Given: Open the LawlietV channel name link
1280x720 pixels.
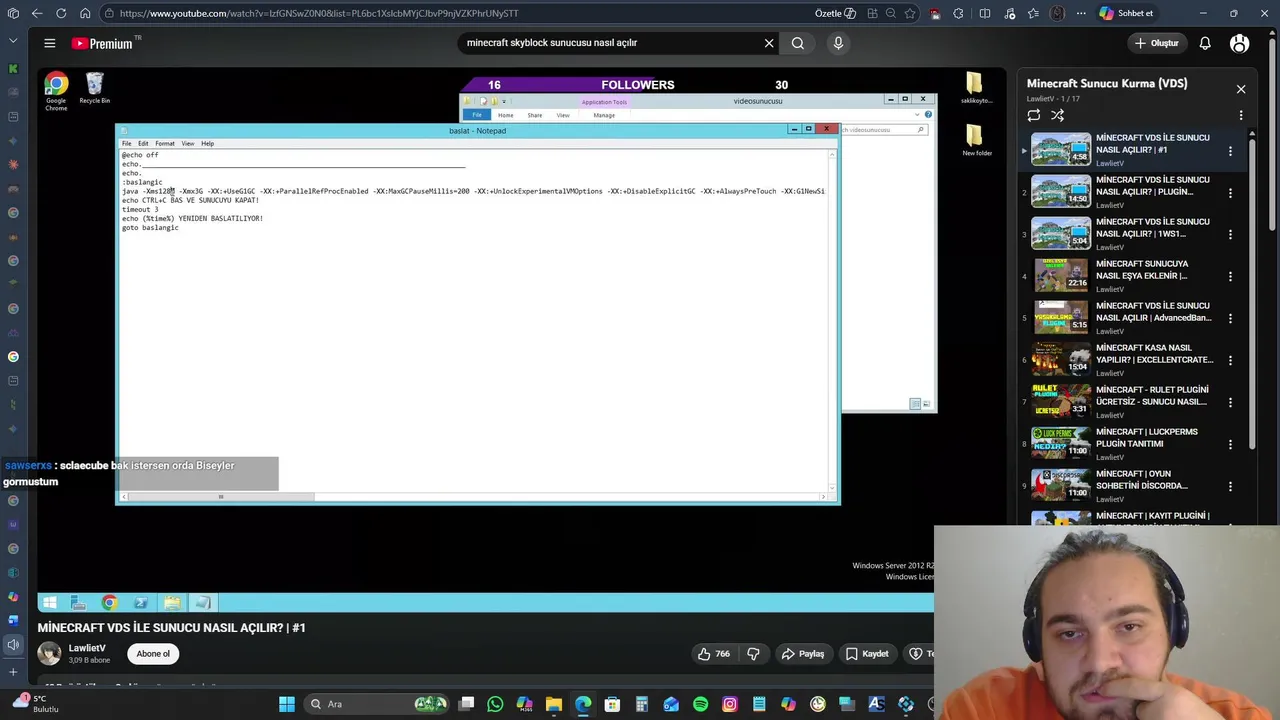Looking at the screenshot, I should tap(87, 648).
